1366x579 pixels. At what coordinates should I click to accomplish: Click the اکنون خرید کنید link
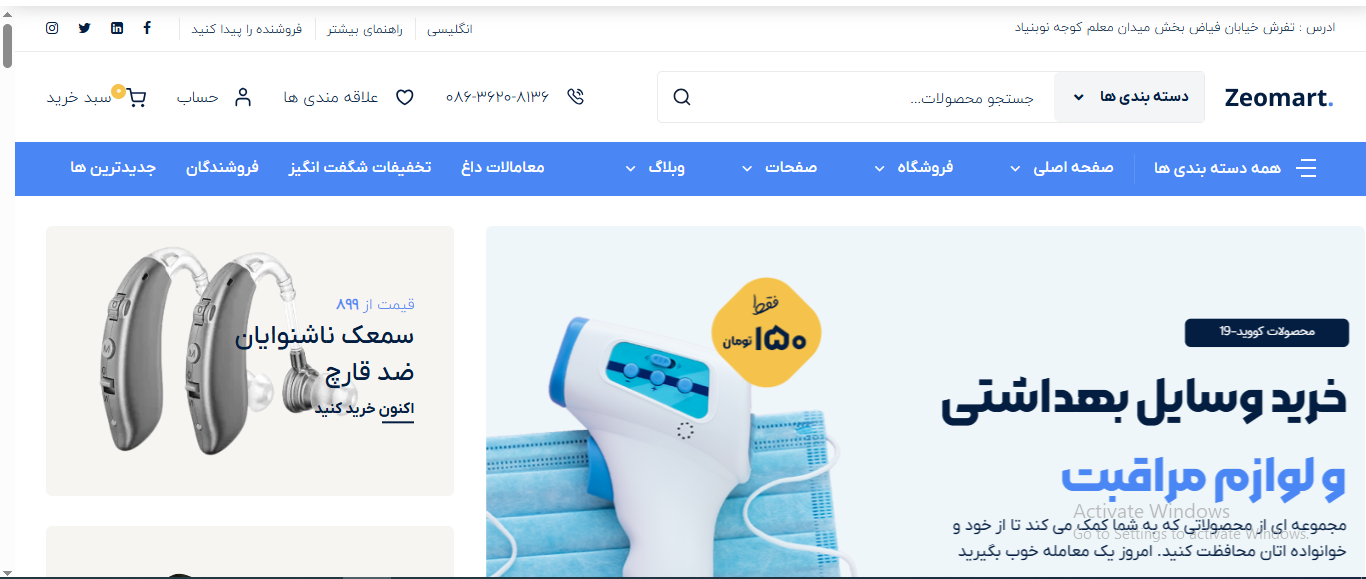coord(364,408)
